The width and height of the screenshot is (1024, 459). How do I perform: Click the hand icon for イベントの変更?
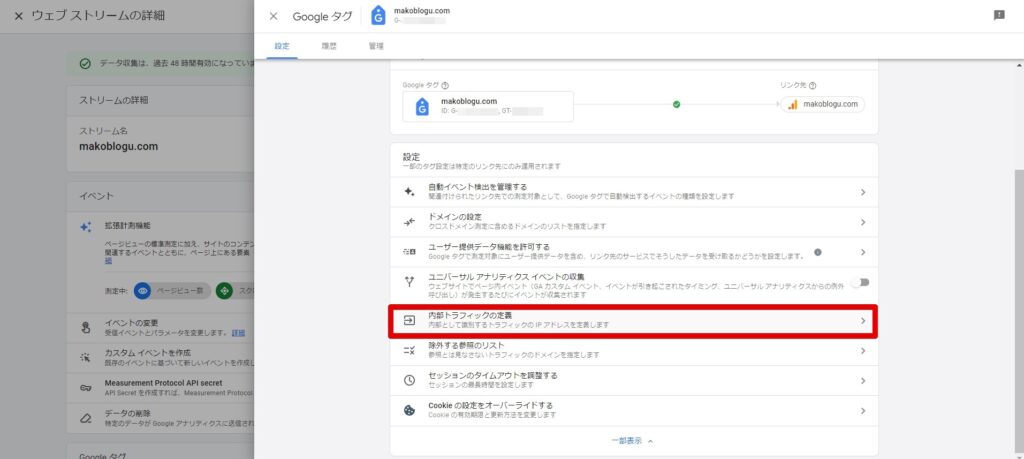tap(86, 328)
